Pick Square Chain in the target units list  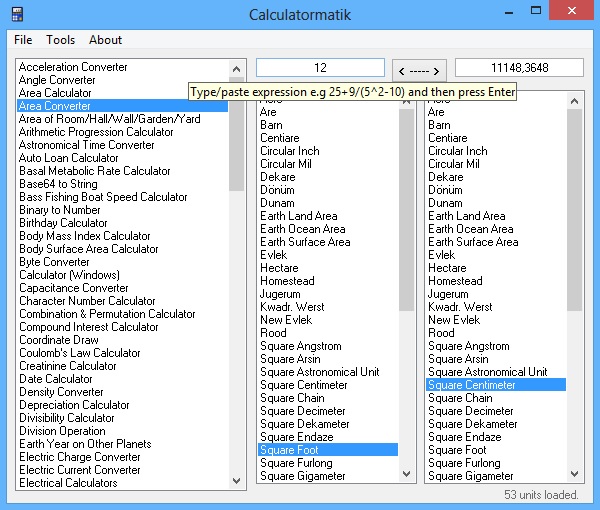460,398
